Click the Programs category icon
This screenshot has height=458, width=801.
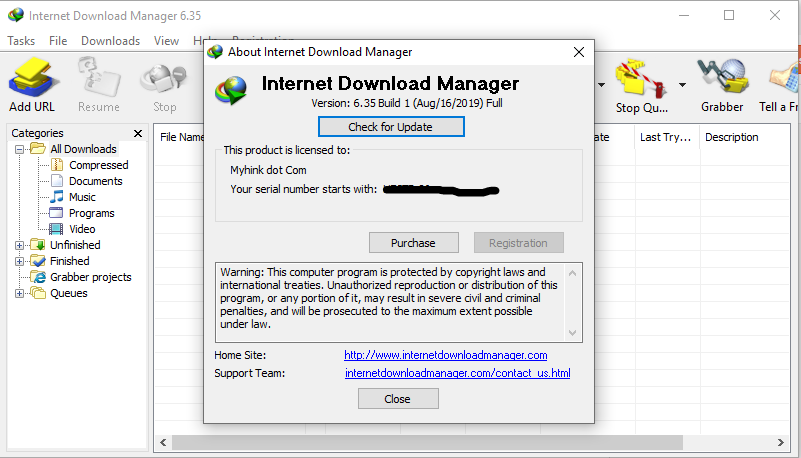click(x=56, y=213)
